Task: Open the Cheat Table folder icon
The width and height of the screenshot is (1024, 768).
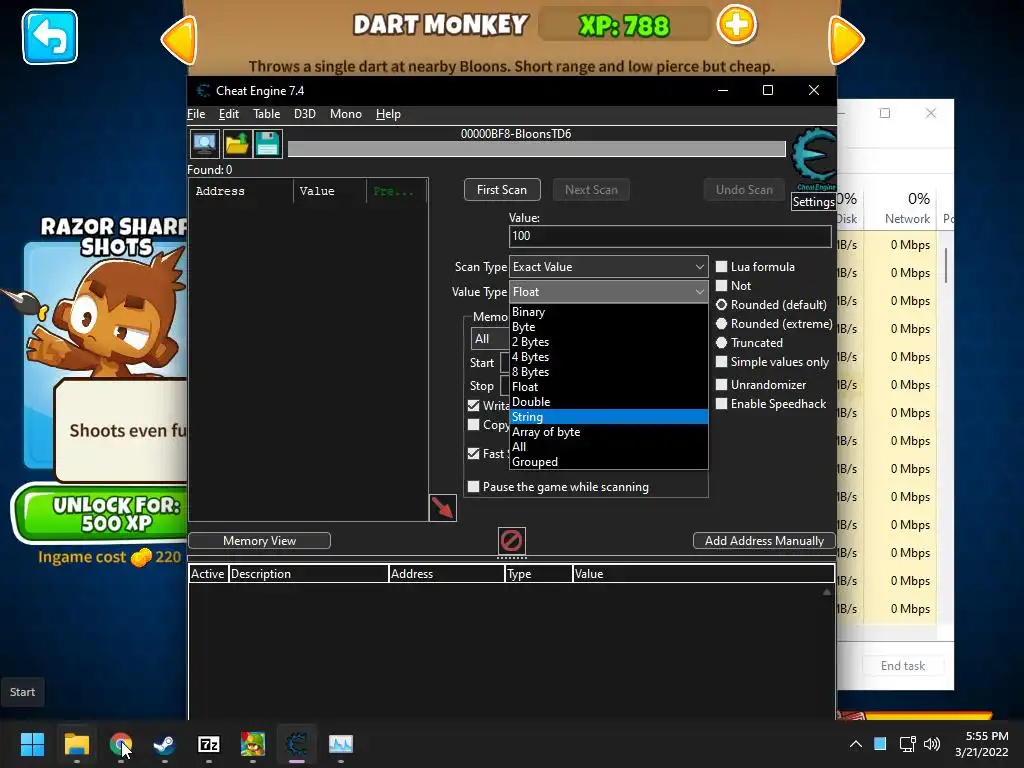Action: 236,144
